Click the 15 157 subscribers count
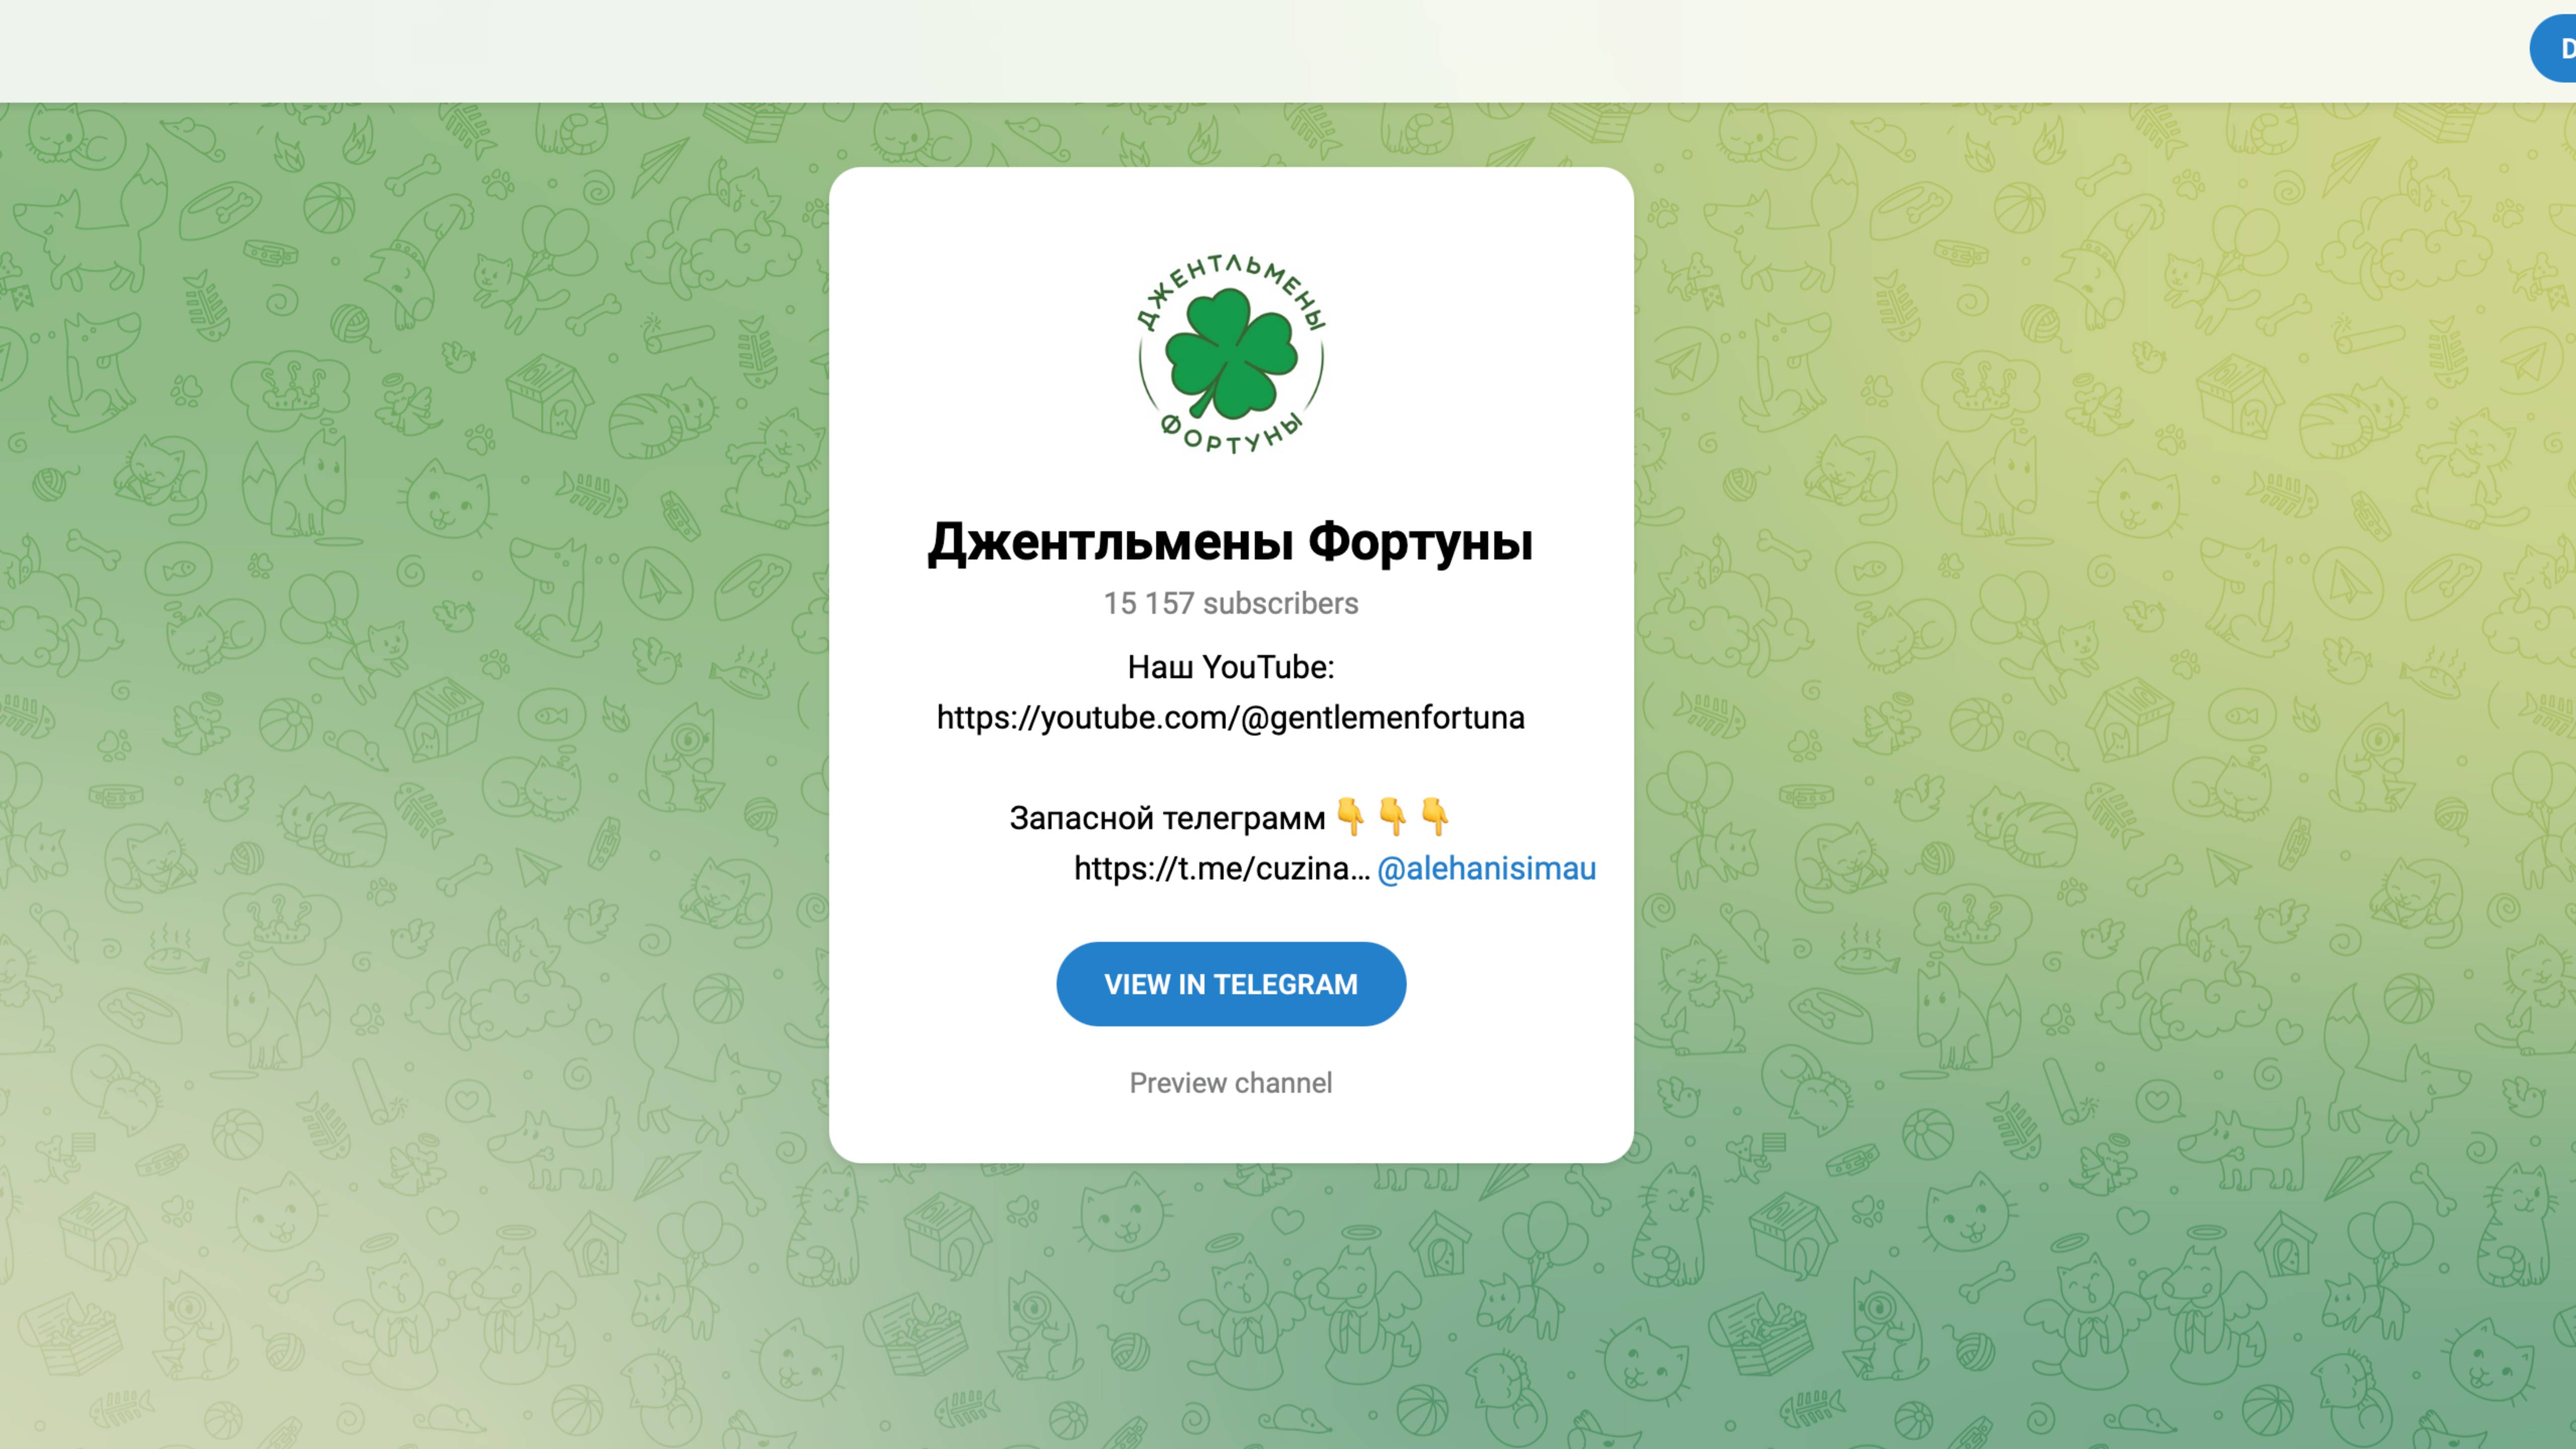This screenshot has width=2576, height=1449. click(1231, 603)
